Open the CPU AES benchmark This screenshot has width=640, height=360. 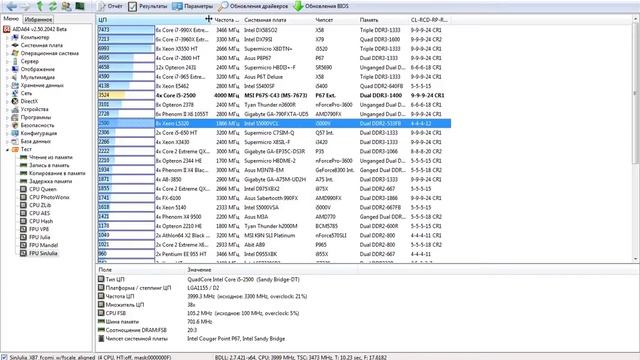pos(36,213)
